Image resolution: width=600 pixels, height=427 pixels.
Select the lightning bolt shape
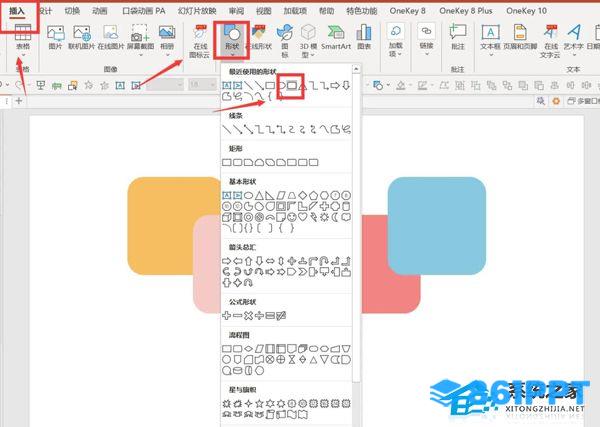pyautogui.click(x=314, y=217)
